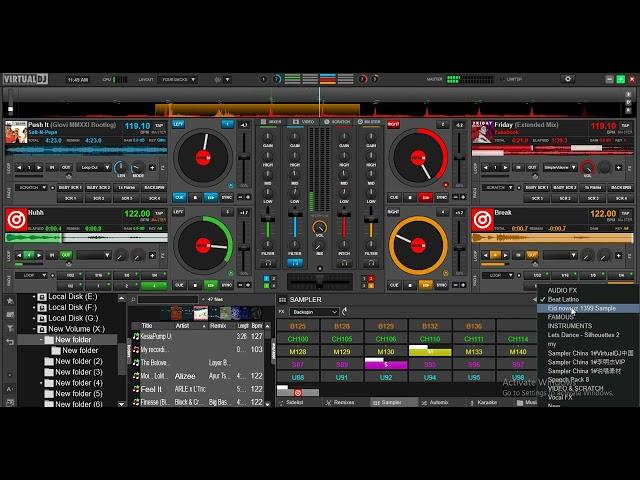The image size is (640, 480).
Task: Select the FAMOUS sampler bank from the menu
Action: click(x=561, y=317)
